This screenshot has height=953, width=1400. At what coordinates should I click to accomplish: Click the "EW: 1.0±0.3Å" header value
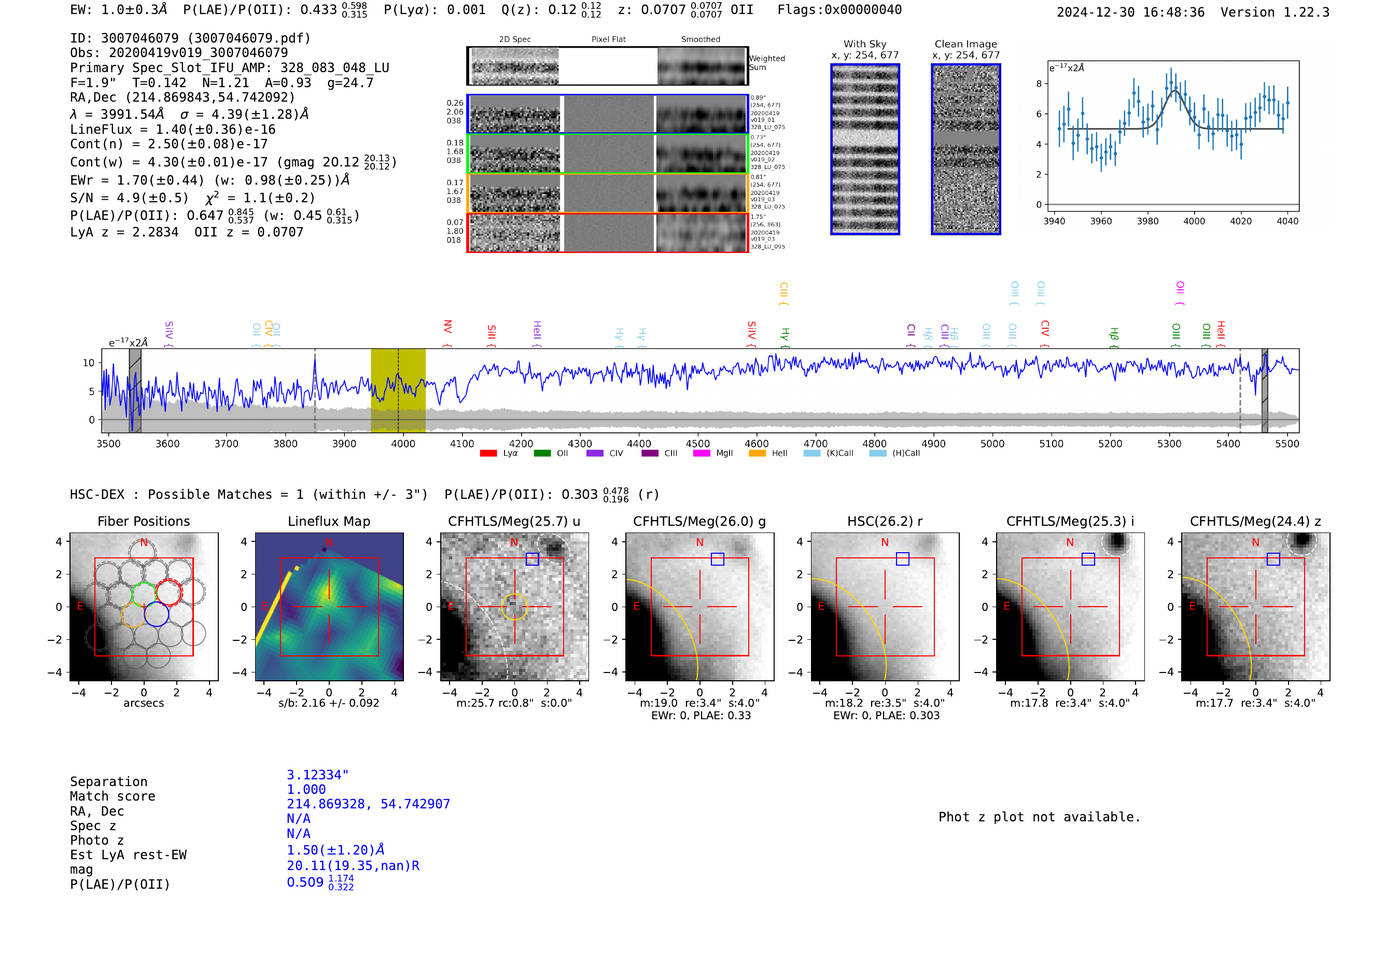tap(119, 10)
